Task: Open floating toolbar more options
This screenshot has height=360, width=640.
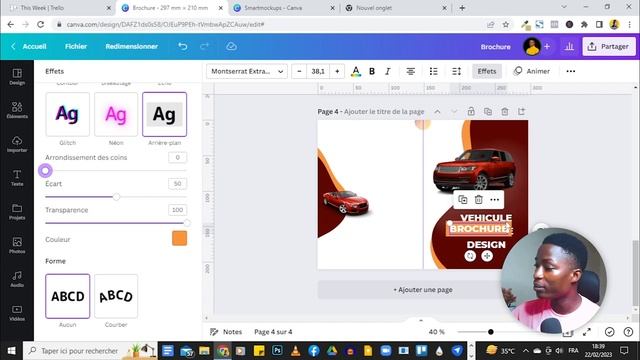Action: coord(494,200)
